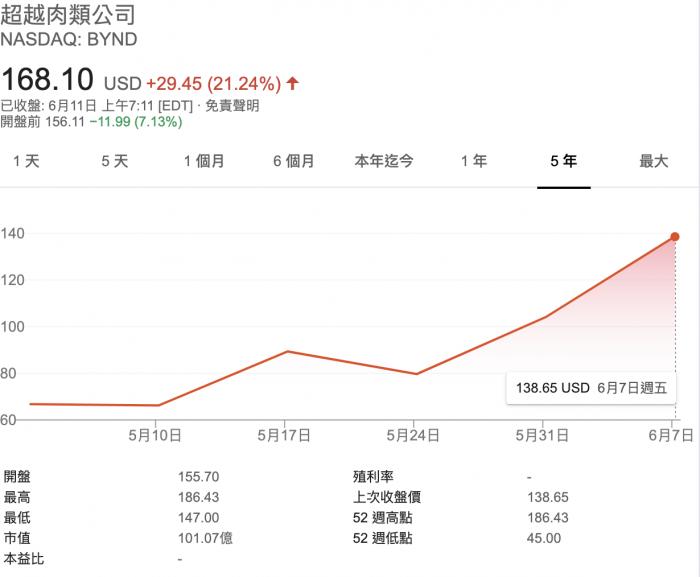Click the 5月31日 point on the chart line
700x577 pixels.
(x=546, y=317)
